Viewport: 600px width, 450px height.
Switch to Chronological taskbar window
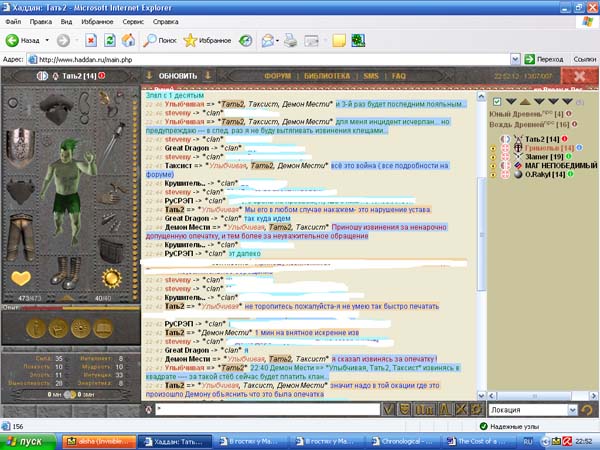click(x=401, y=442)
